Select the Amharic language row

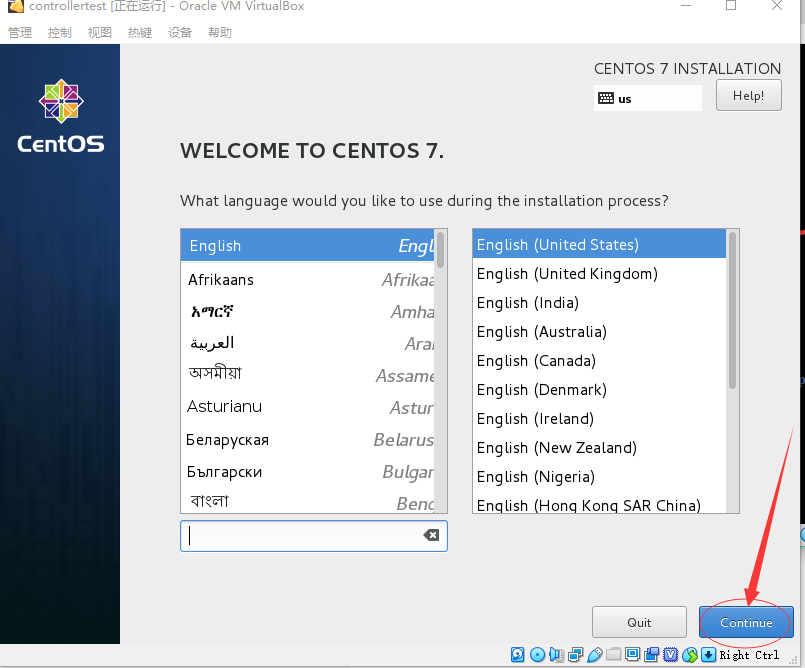point(308,312)
